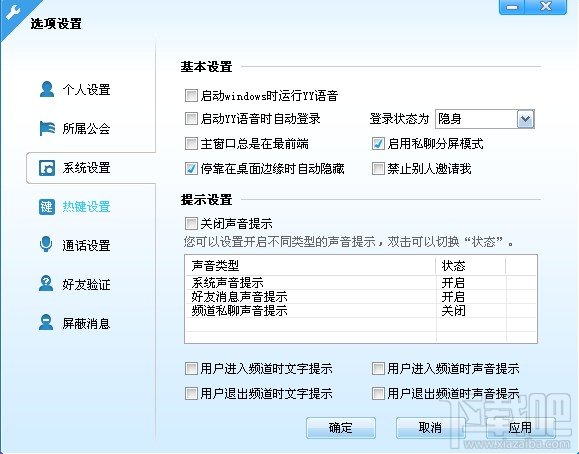Click the 状态 column header
Viewport: 579px width, 454px height.
pyautogui.click(x=470, y=266)
